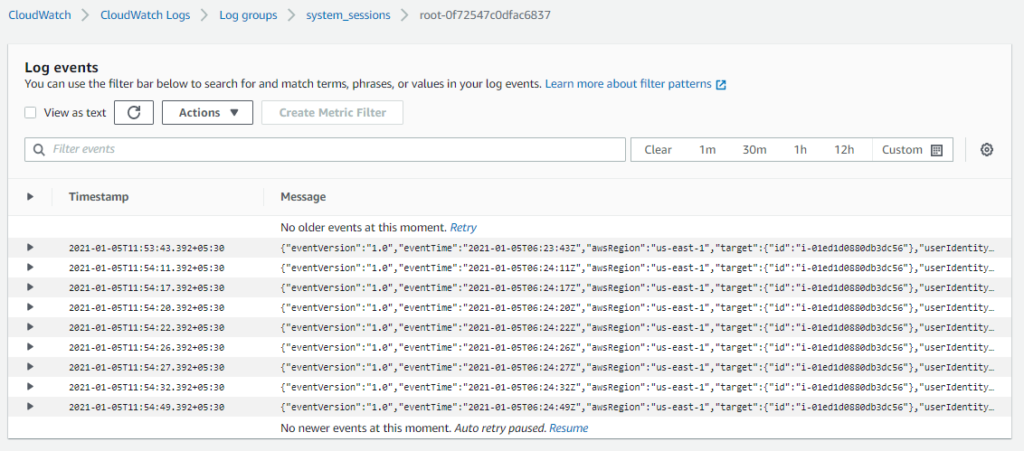Screen dimensions: 1024x451
Task: Click message with eventTime 2021-01-05T06:24:11Z
Action: point(638,268)
